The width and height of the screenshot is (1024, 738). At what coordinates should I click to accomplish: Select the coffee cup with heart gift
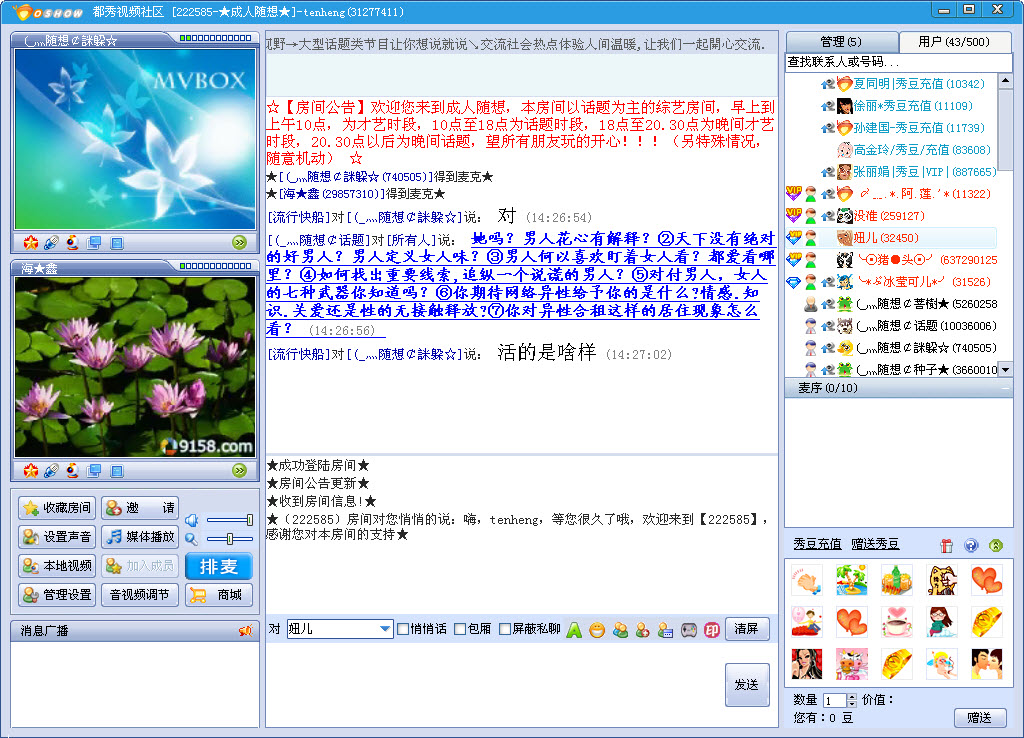pos(897,622)
